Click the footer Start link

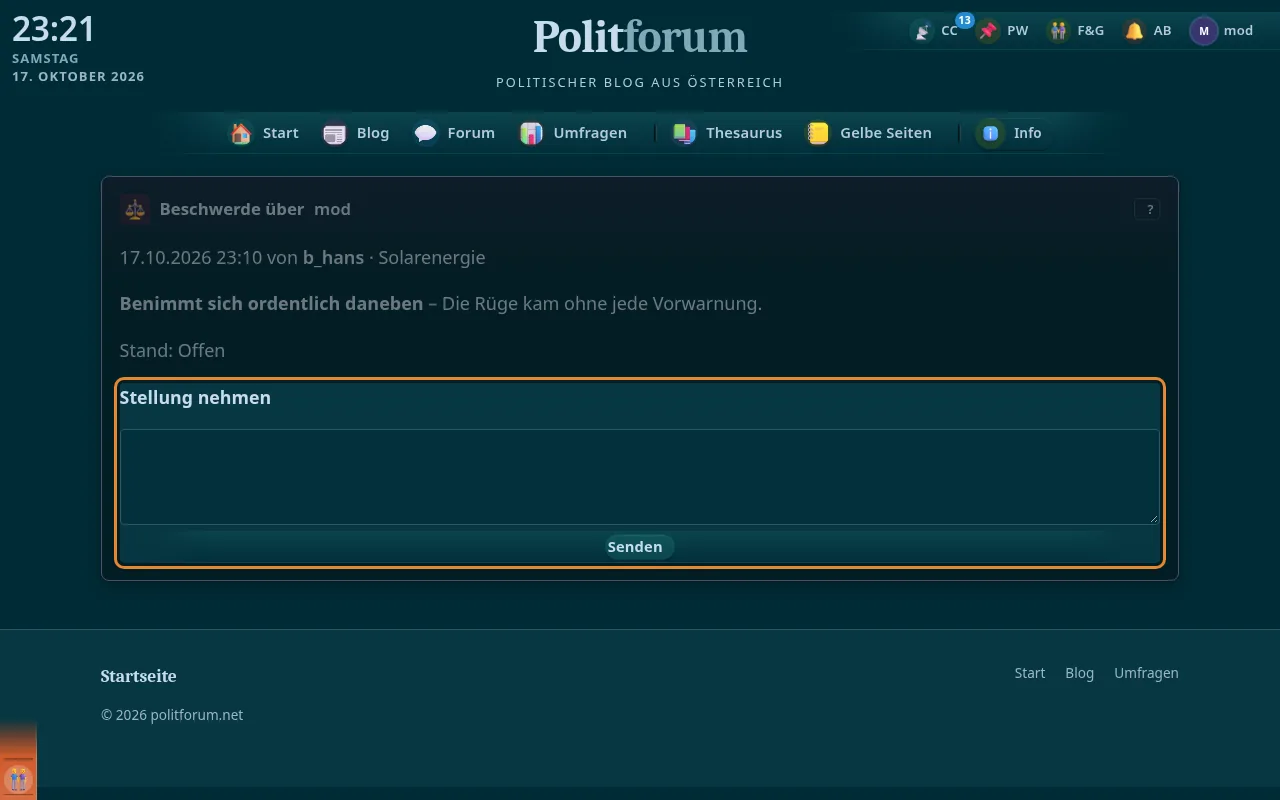click(1030, 673)
